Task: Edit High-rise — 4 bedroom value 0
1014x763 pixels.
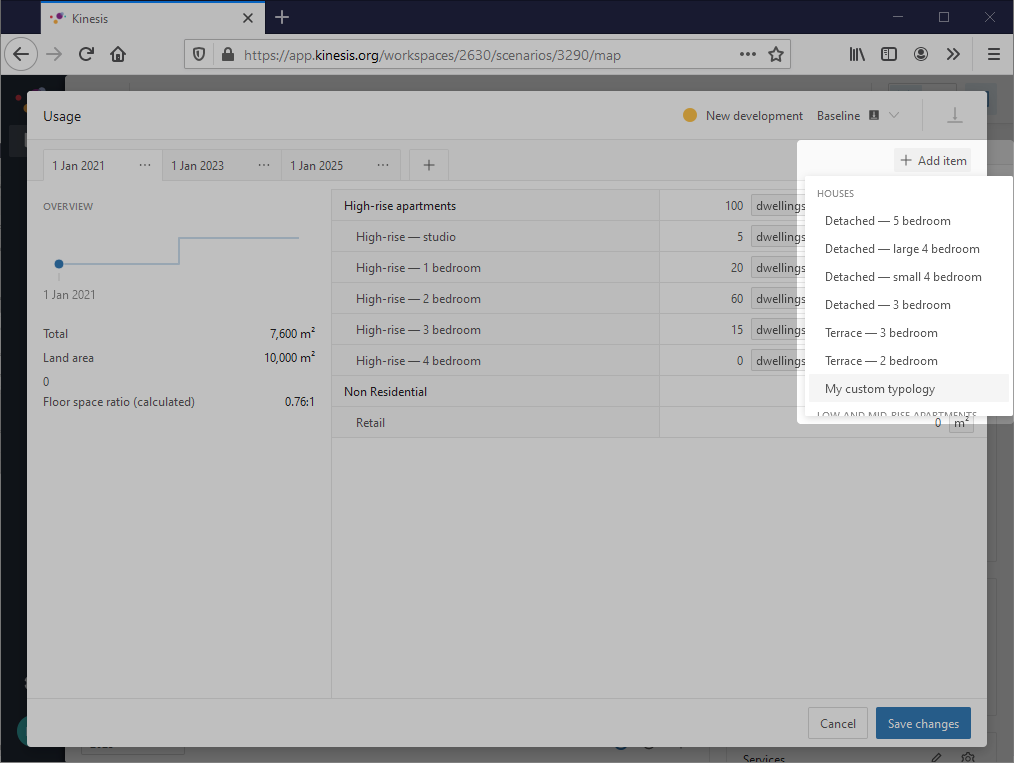Action: tap(740, 361)
